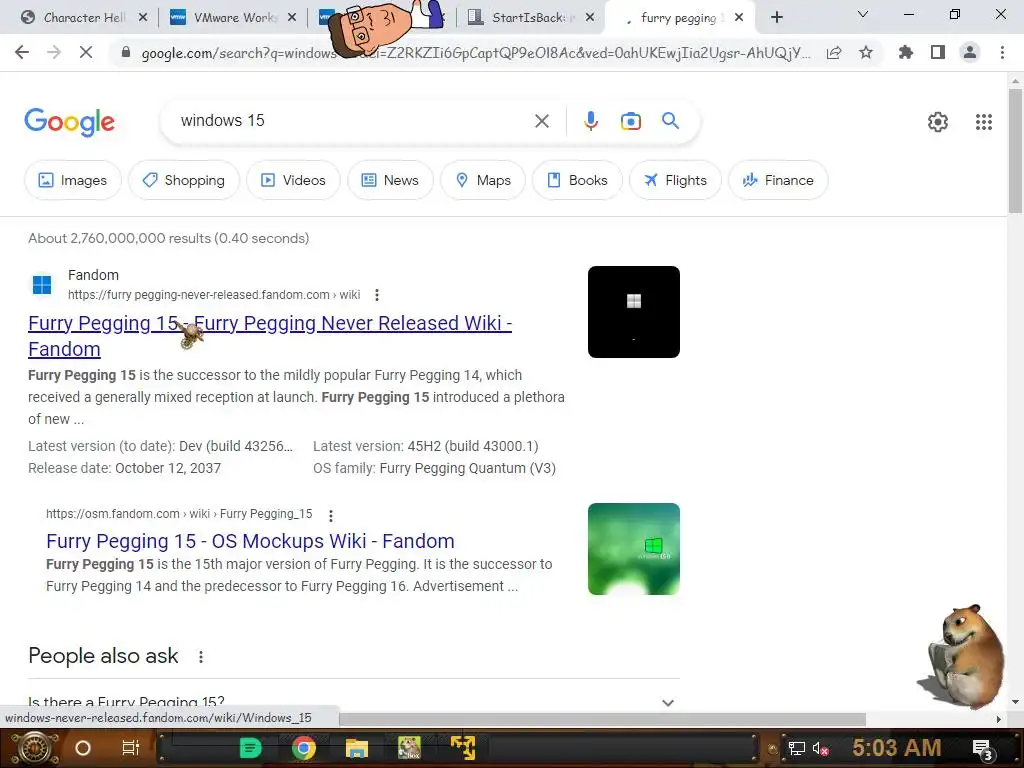Open People also ask options menu
Image resolution: width=1024 pixels, height=768 pixels.
click(201, 657)
